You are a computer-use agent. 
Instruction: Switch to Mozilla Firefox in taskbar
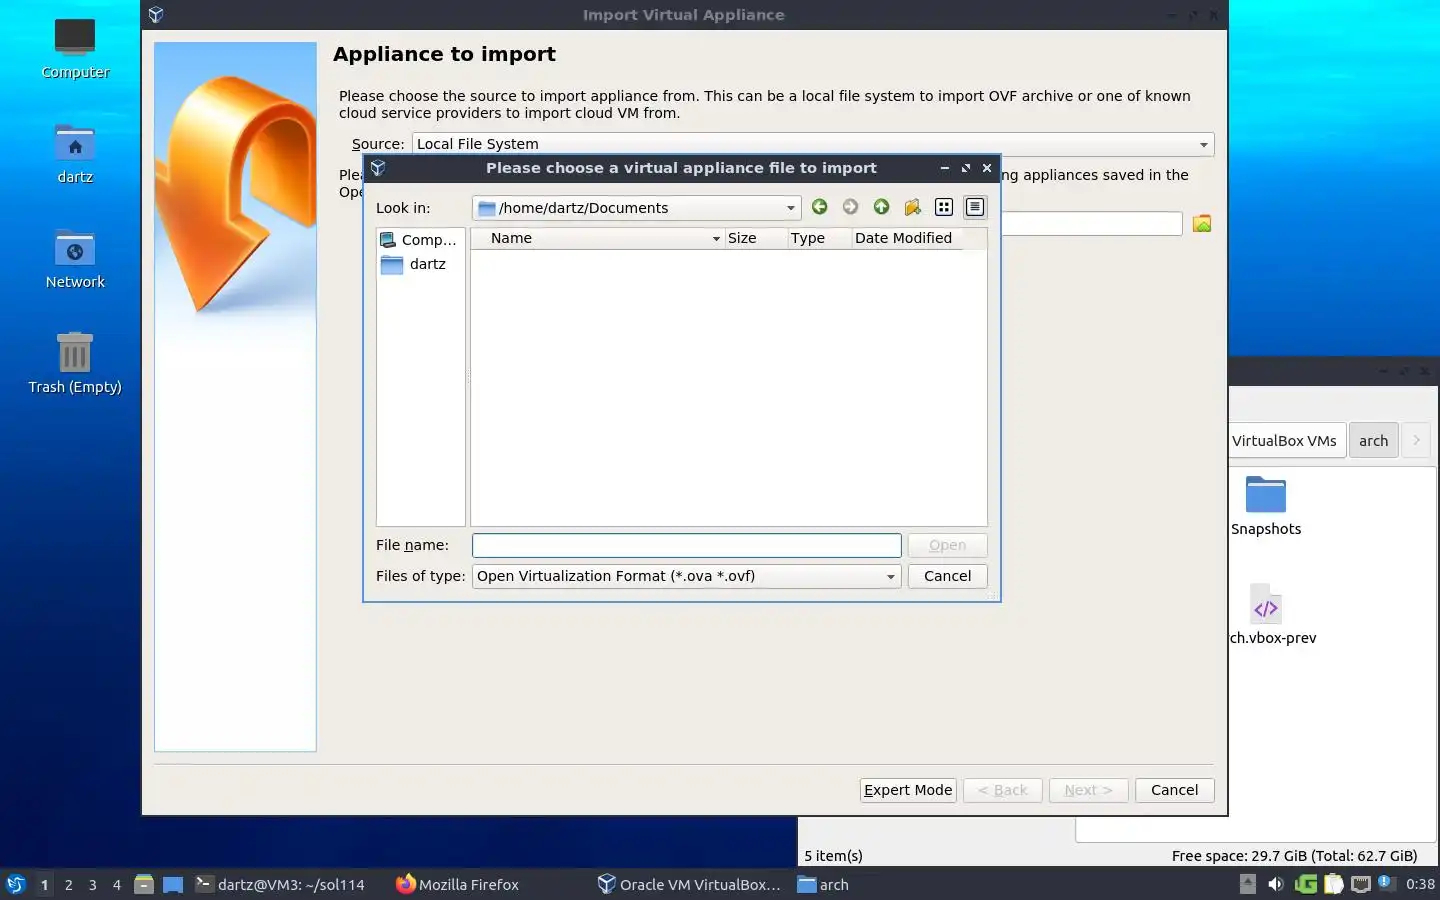click(x=458, y=884)
